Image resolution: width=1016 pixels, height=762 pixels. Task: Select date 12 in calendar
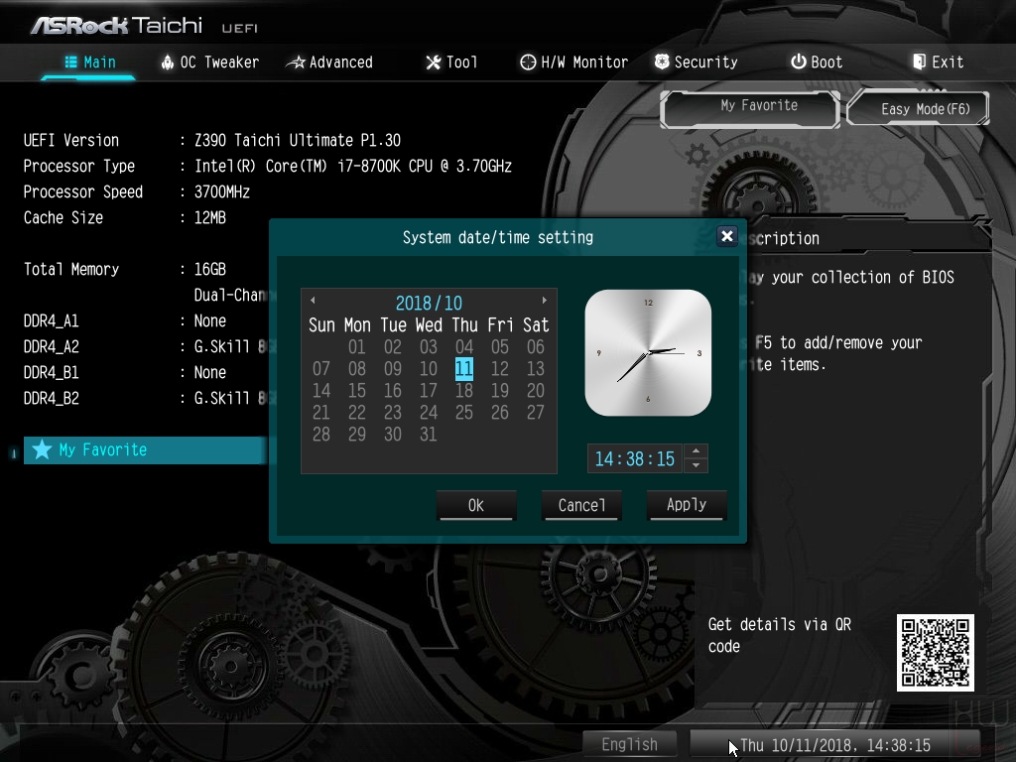coord(500,369)
